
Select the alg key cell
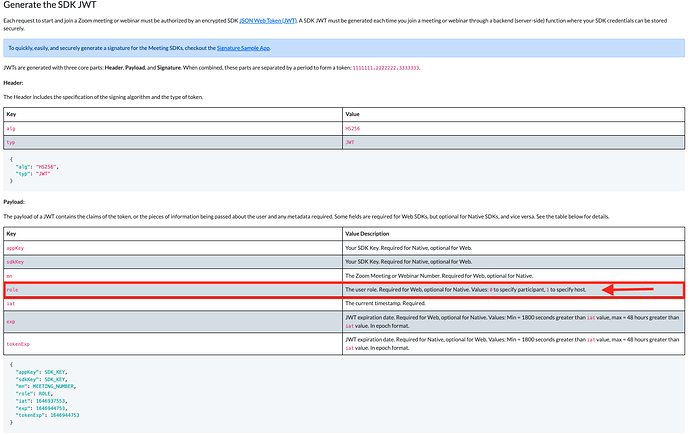pos(173,128)
